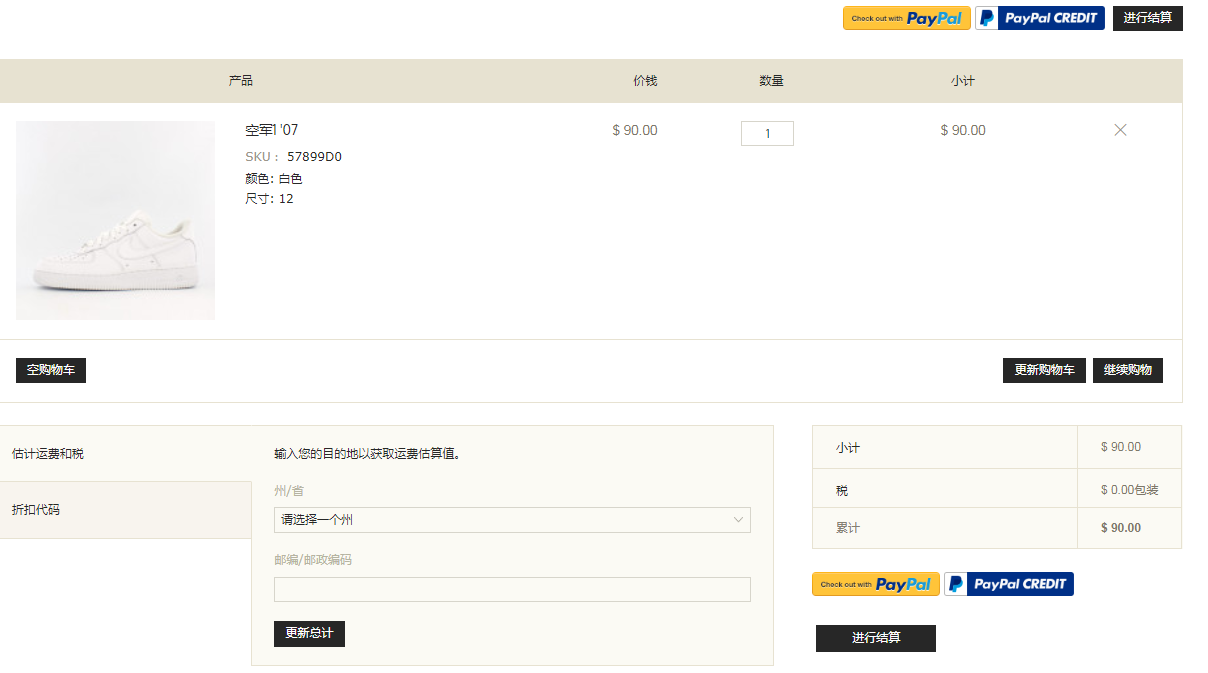Viewport: 1208px width, 673px height.
Task: Click the bottom PayPal CREDIT button
Action: 1009,584
